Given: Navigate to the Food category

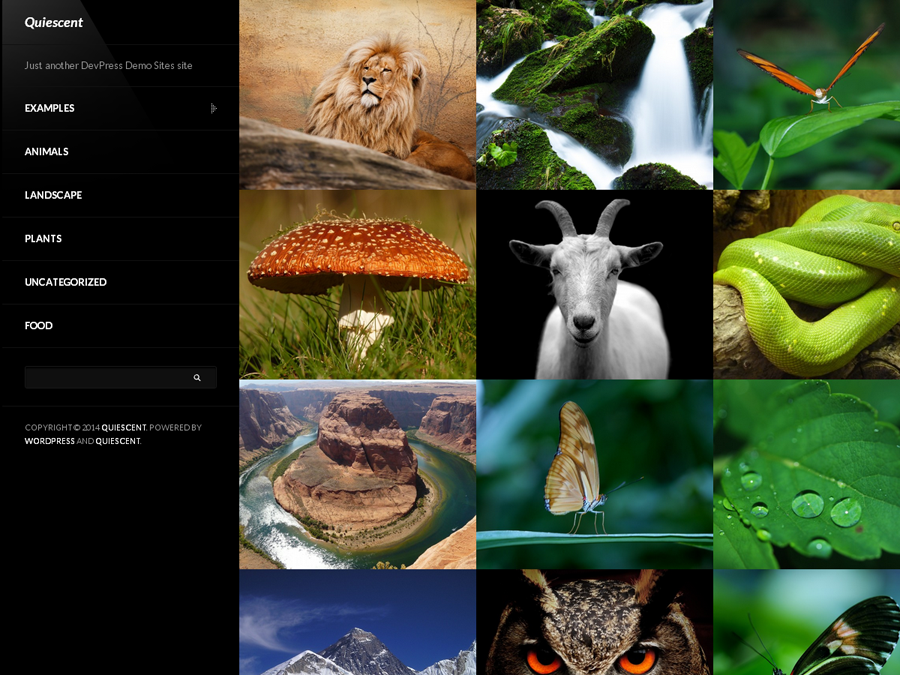Looking at the screenshot, I should (39, 326).
